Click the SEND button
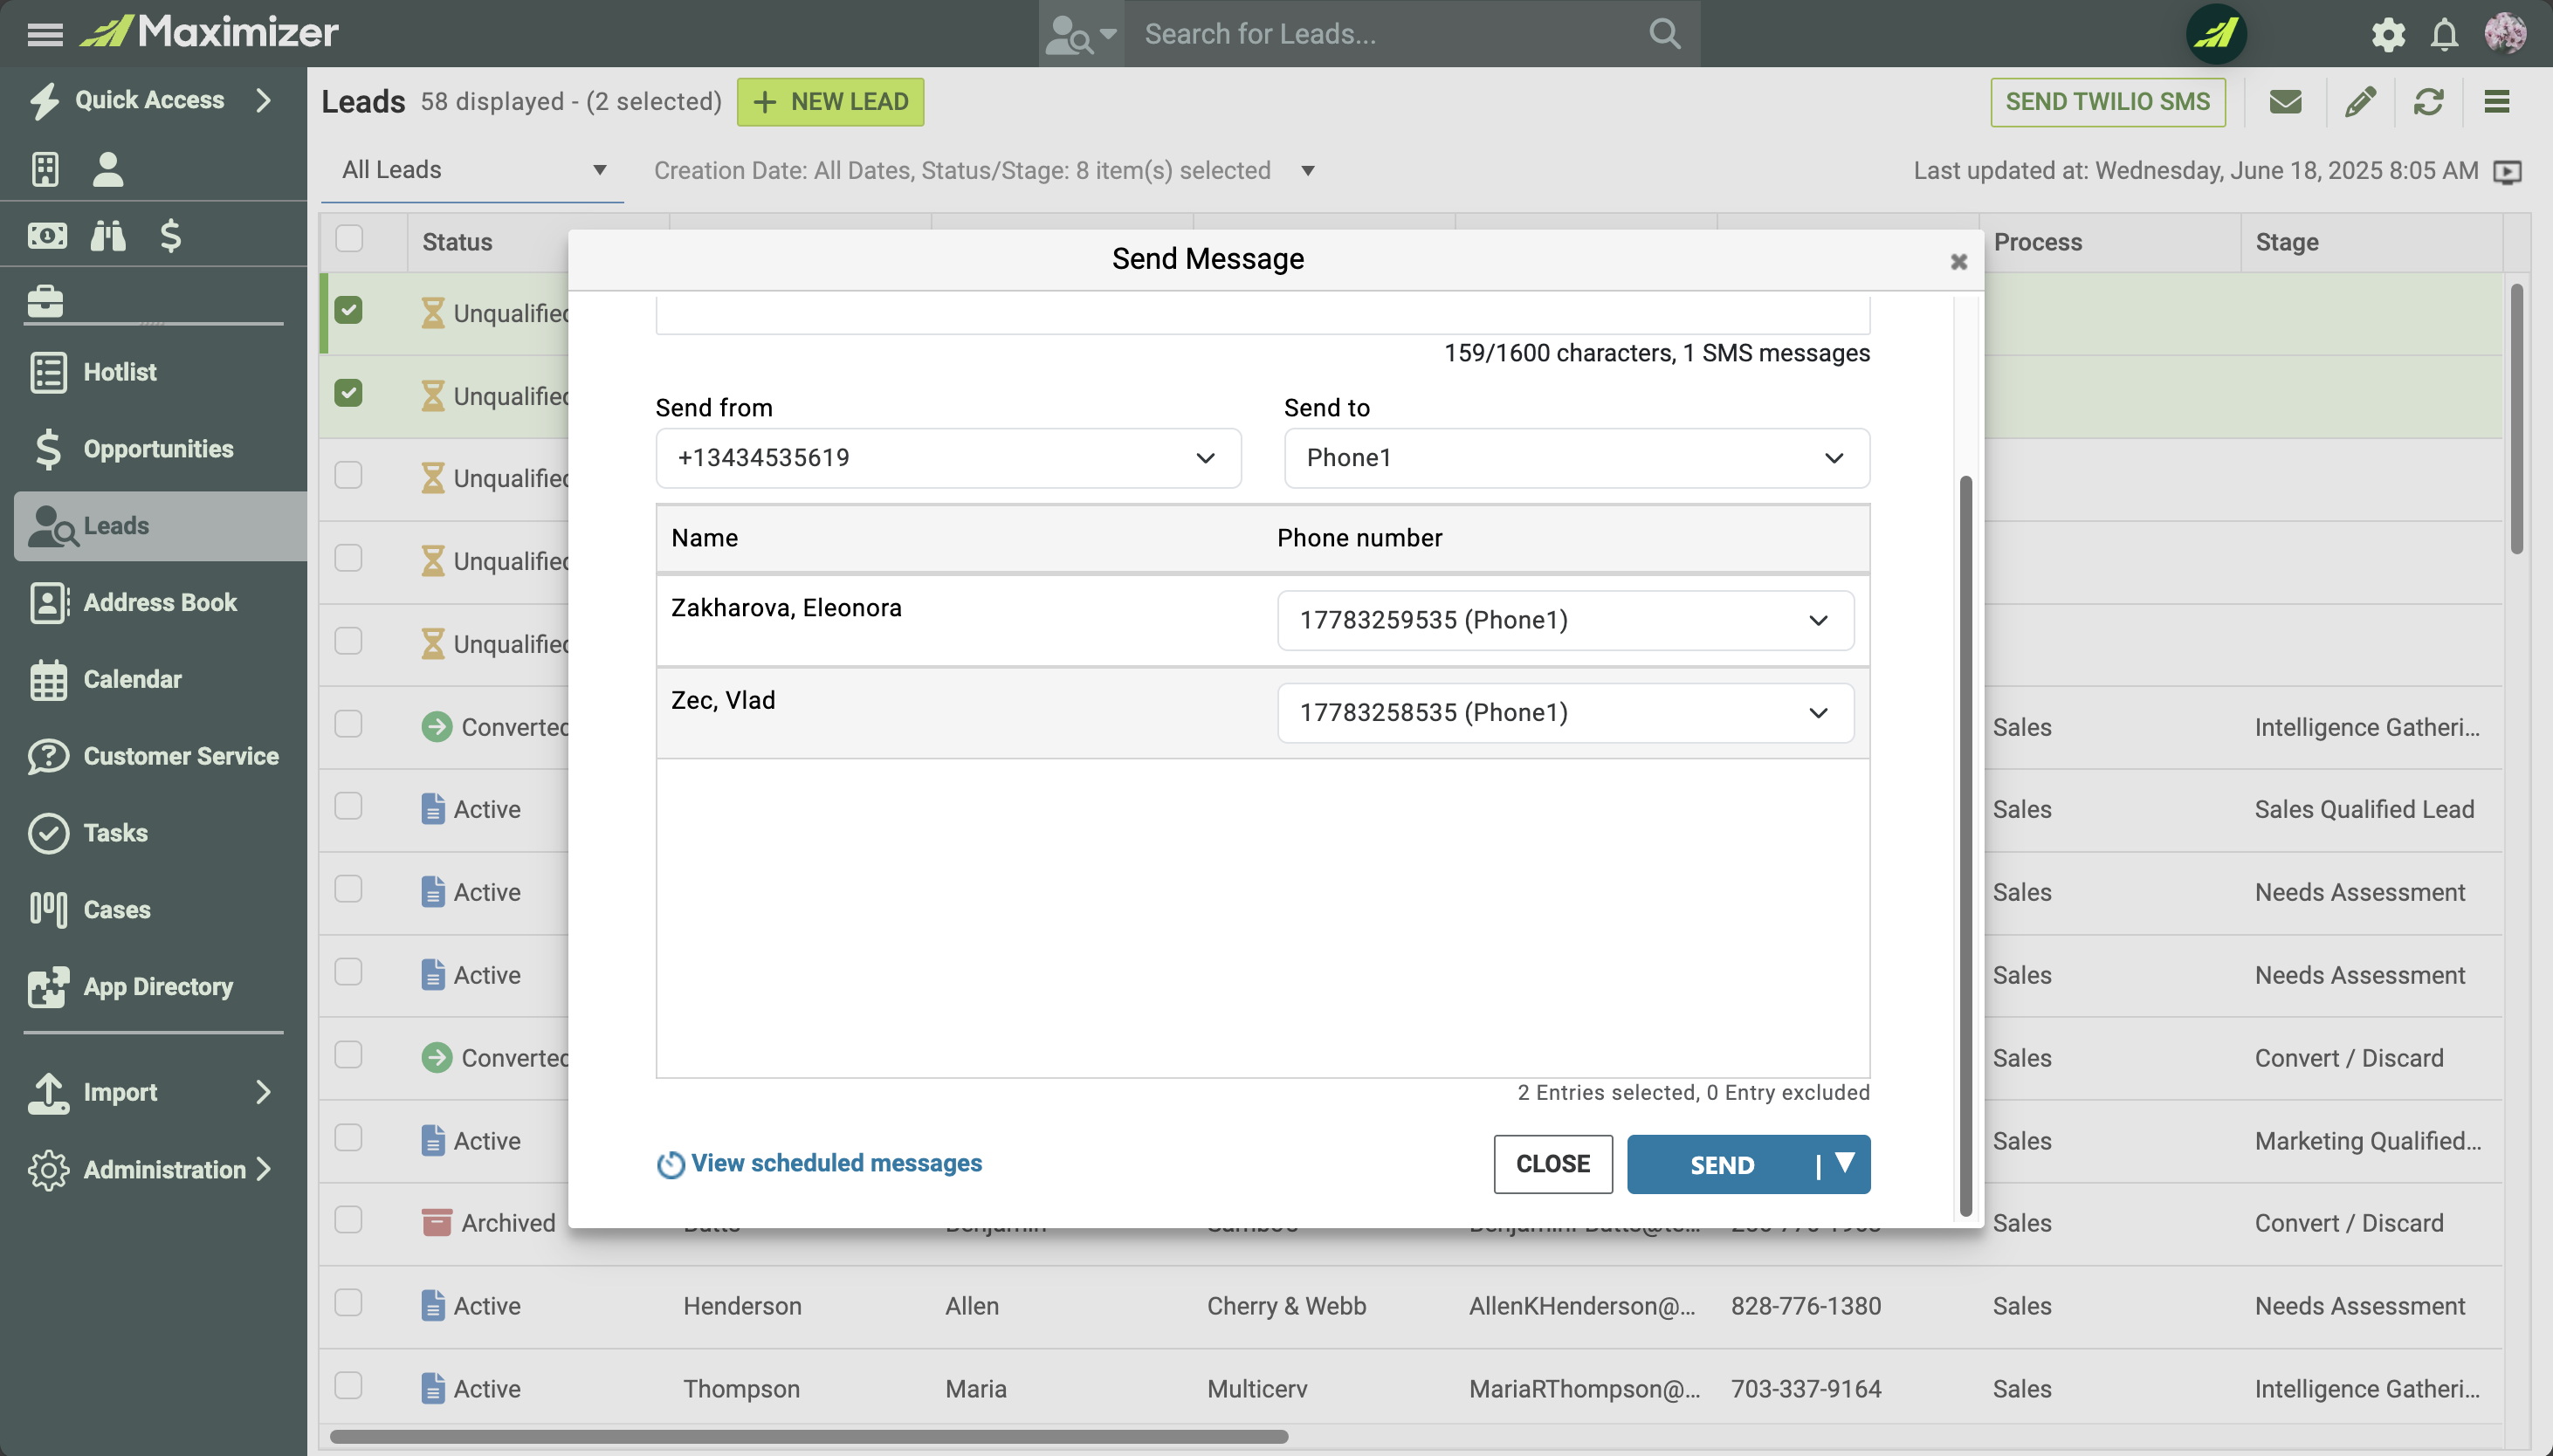 coord(1721,1165)
